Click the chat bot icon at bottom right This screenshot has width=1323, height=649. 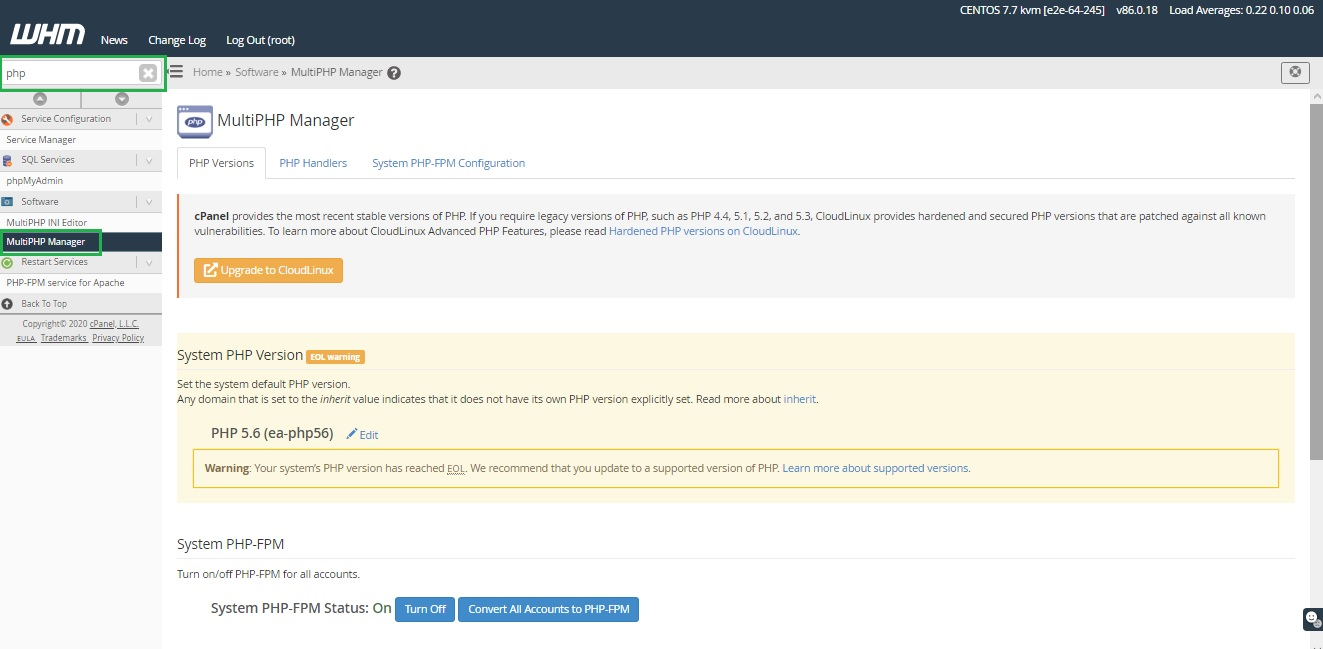point(1311,619)
